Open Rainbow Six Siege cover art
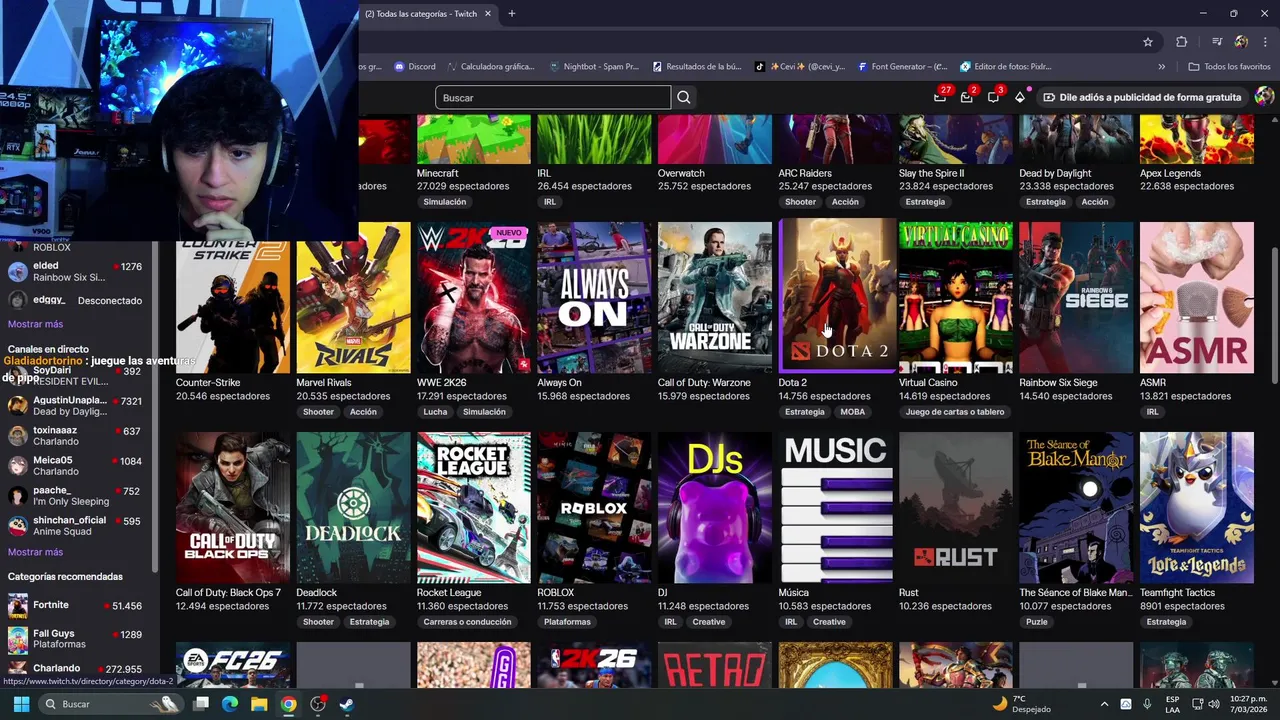 pos(1076,297)
